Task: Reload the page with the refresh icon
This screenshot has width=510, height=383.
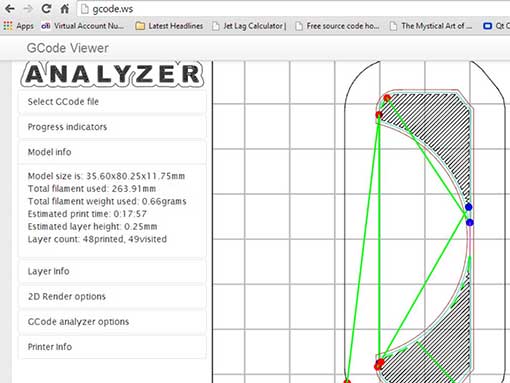Action: [46, 9]
